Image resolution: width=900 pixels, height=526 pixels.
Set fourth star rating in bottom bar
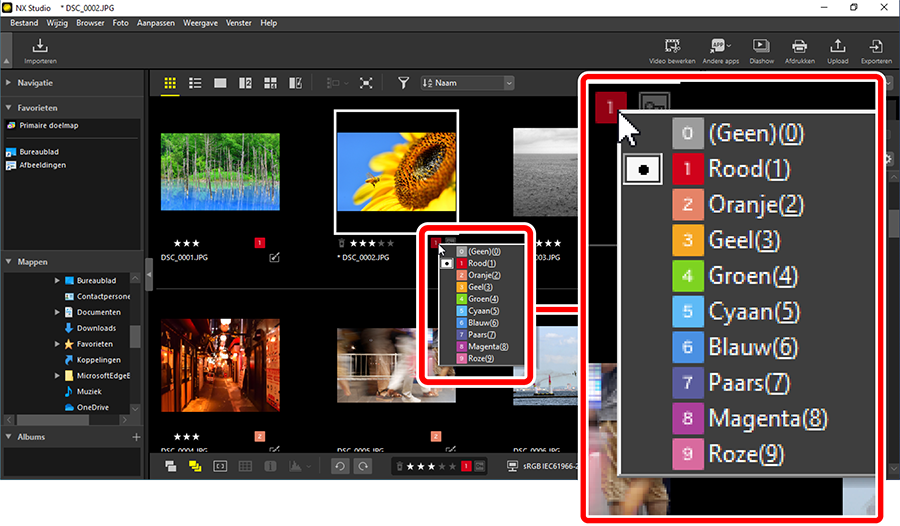[x=442, y=466]
